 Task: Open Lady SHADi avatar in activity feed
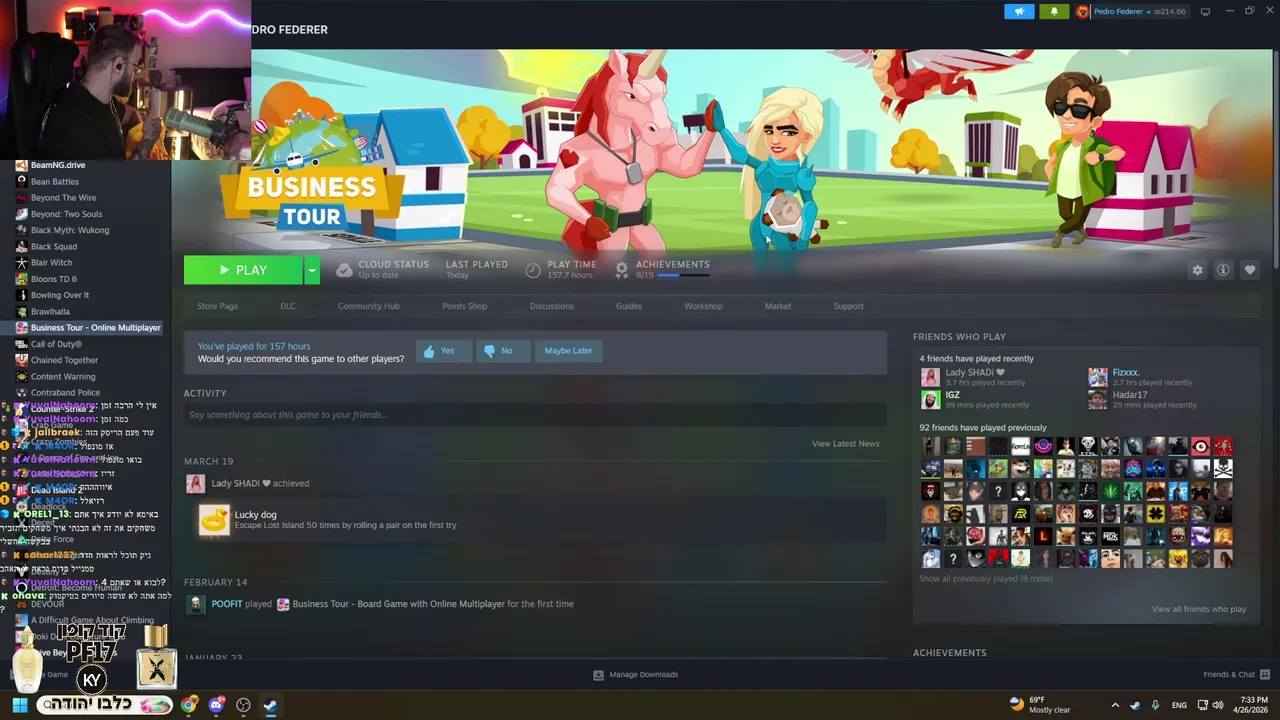[195, 484]
